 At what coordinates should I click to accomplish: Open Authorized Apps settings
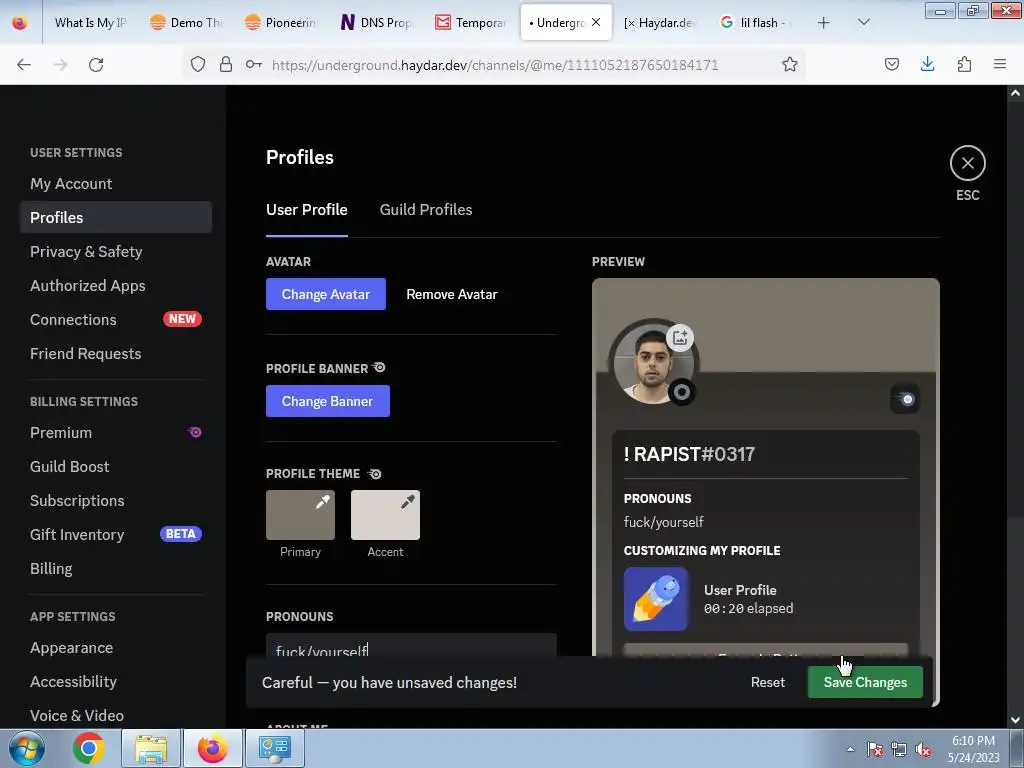[x=116, y=285]
